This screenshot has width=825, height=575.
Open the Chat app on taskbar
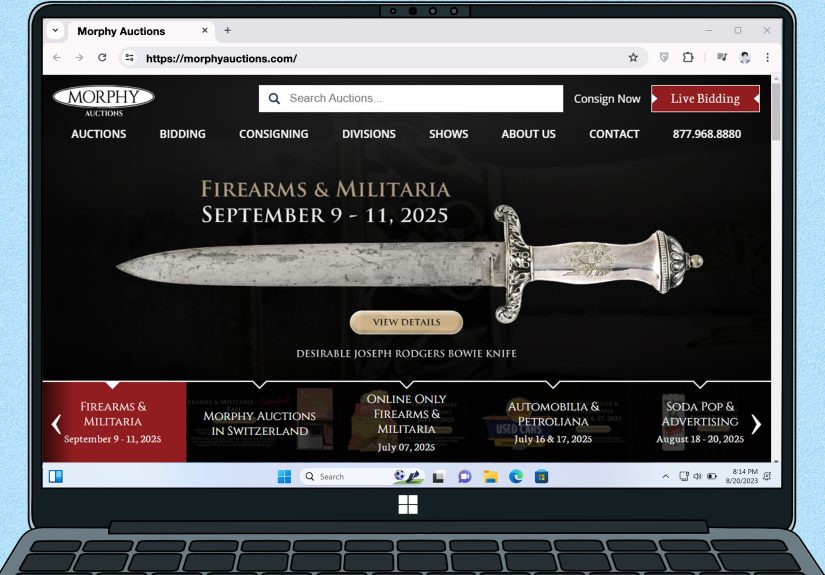pos(465,477)
